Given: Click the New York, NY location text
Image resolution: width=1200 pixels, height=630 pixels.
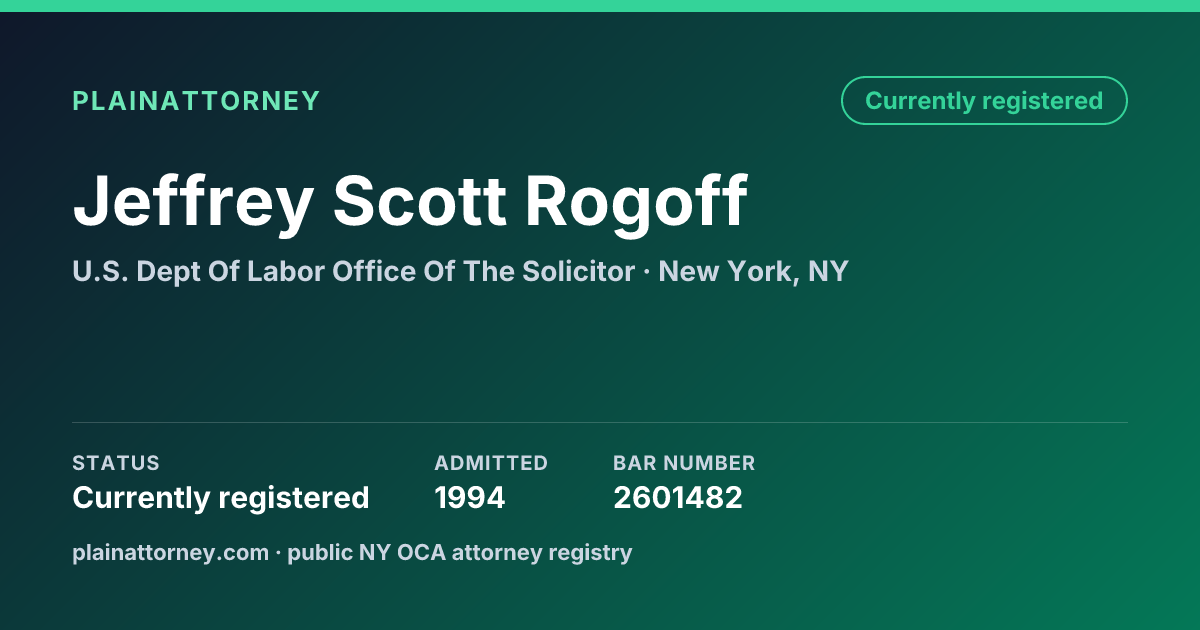Looking at the screenshot, I should (753, 271).
